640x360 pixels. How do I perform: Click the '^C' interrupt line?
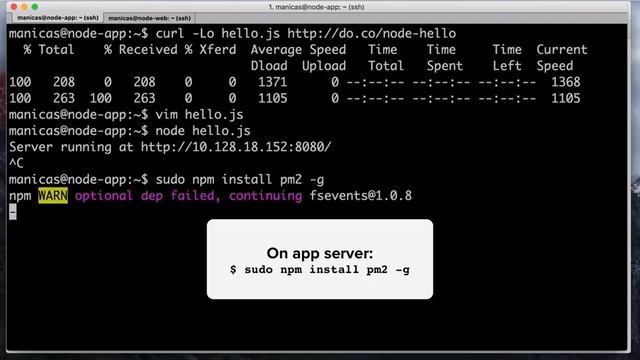(16, 163)
